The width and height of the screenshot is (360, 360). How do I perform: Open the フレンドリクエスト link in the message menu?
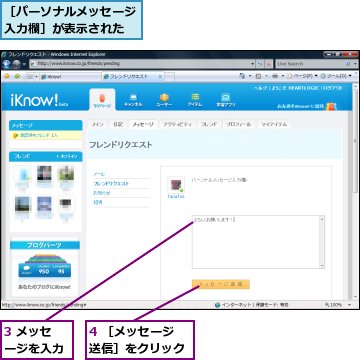111,183
